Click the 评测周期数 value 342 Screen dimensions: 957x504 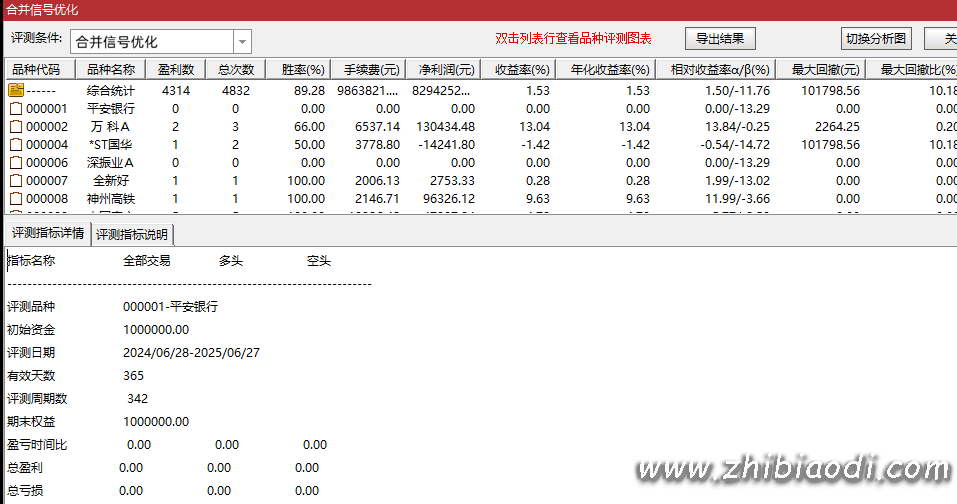(x=137, y=399)
